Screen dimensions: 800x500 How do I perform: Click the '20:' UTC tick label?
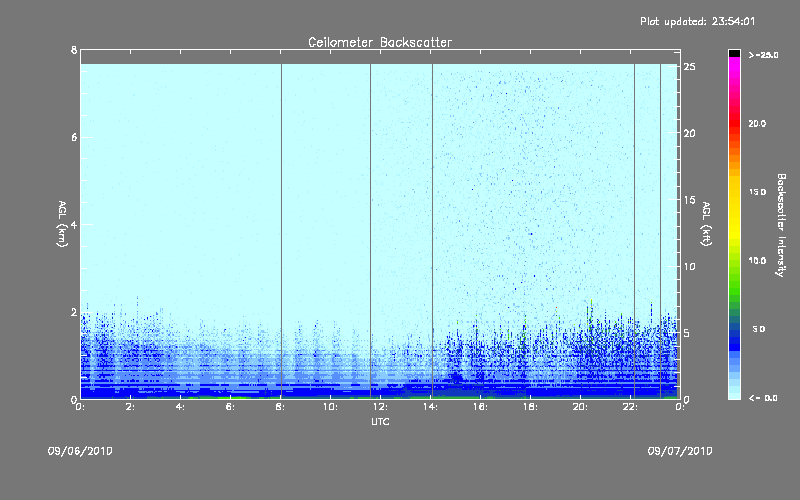tap(580, 407)
